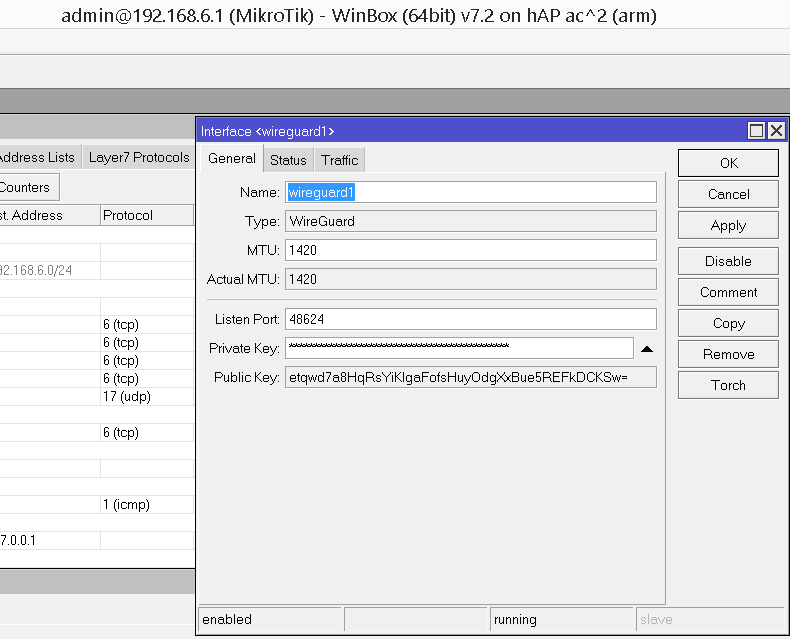Click the enabled status indicator
Screen dimensions: 790x639
[x=271, y=619]
